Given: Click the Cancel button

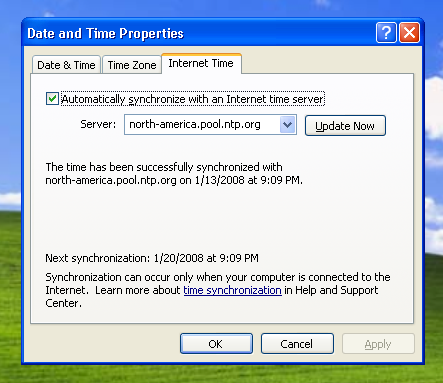Looking at the screenshot, I should click(297, 344).
